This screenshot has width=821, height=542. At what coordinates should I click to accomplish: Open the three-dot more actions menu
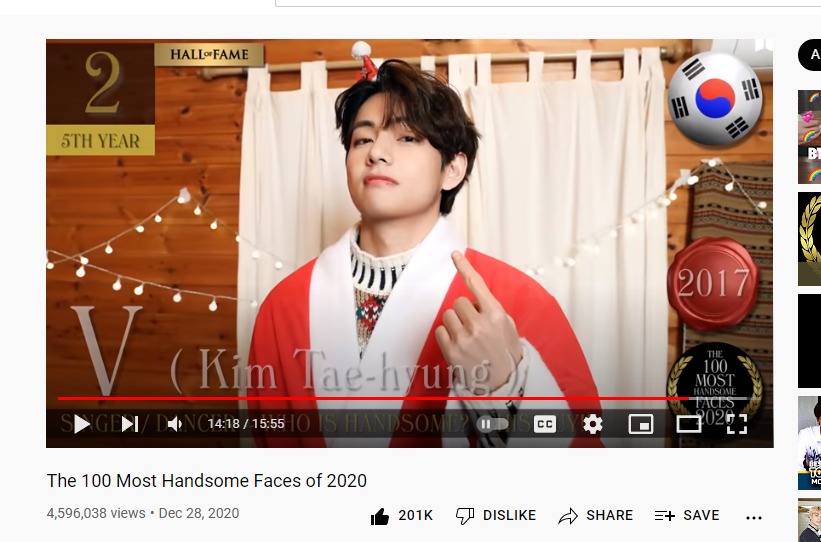753,518
